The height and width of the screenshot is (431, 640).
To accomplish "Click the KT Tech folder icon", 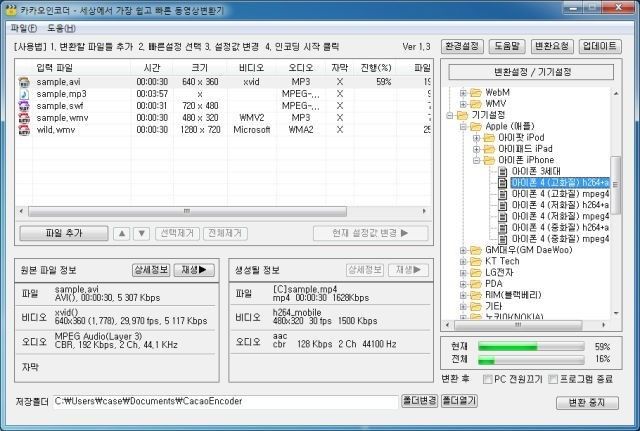I will click(x=476, y=261).
